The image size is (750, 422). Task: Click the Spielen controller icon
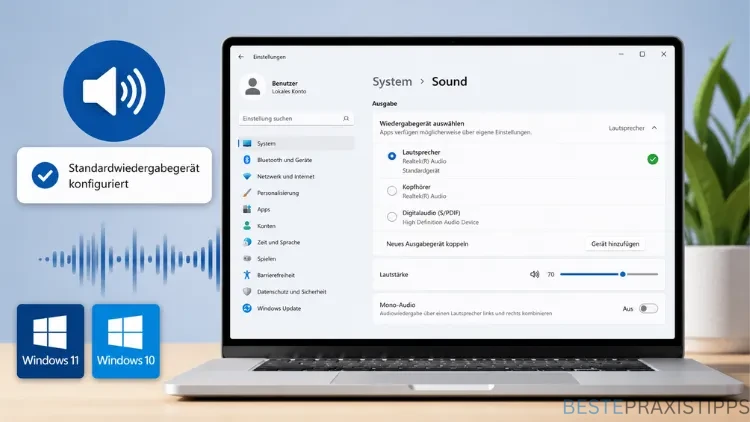click(x=247, y=258)
